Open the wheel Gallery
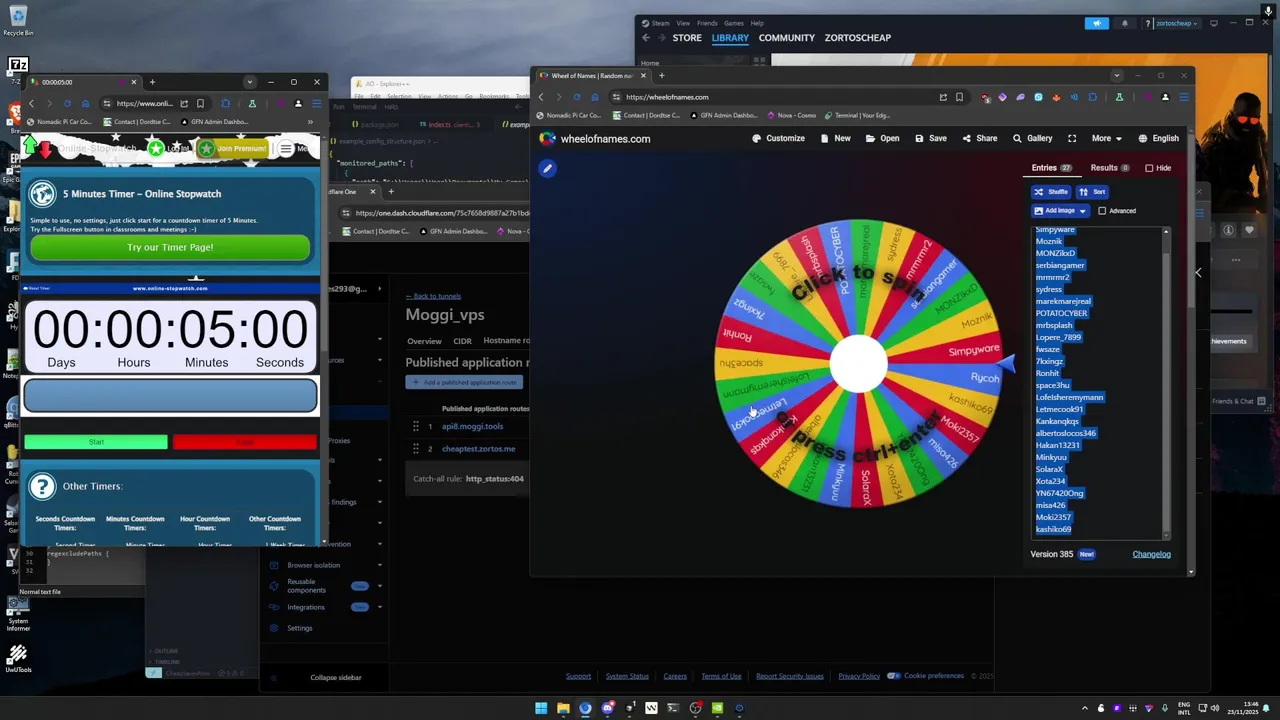Screen dimensions: 1280x720 (x=1032, y=138)
